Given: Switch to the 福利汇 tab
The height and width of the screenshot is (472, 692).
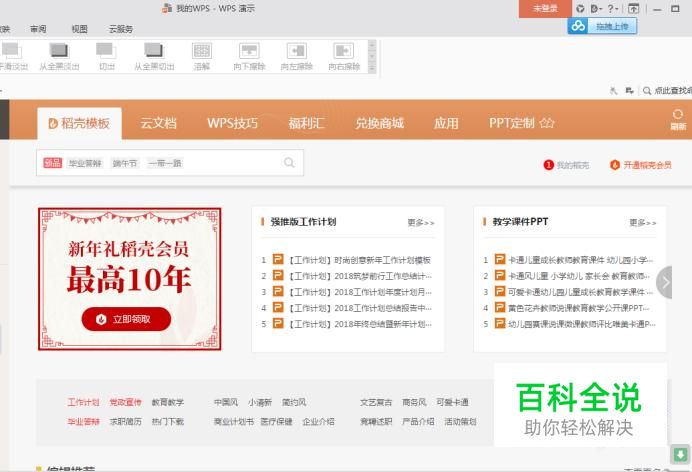Looking at the screenshot, I should pos(306,124).
